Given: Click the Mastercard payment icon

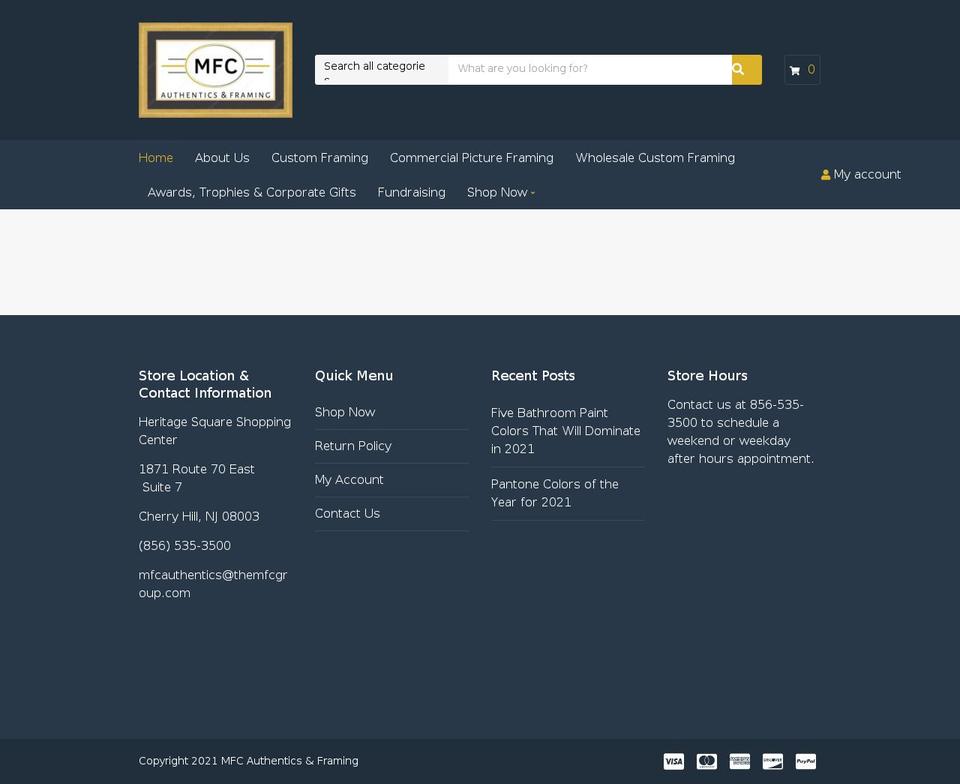Looking at the screenshot, I should 707,761.
